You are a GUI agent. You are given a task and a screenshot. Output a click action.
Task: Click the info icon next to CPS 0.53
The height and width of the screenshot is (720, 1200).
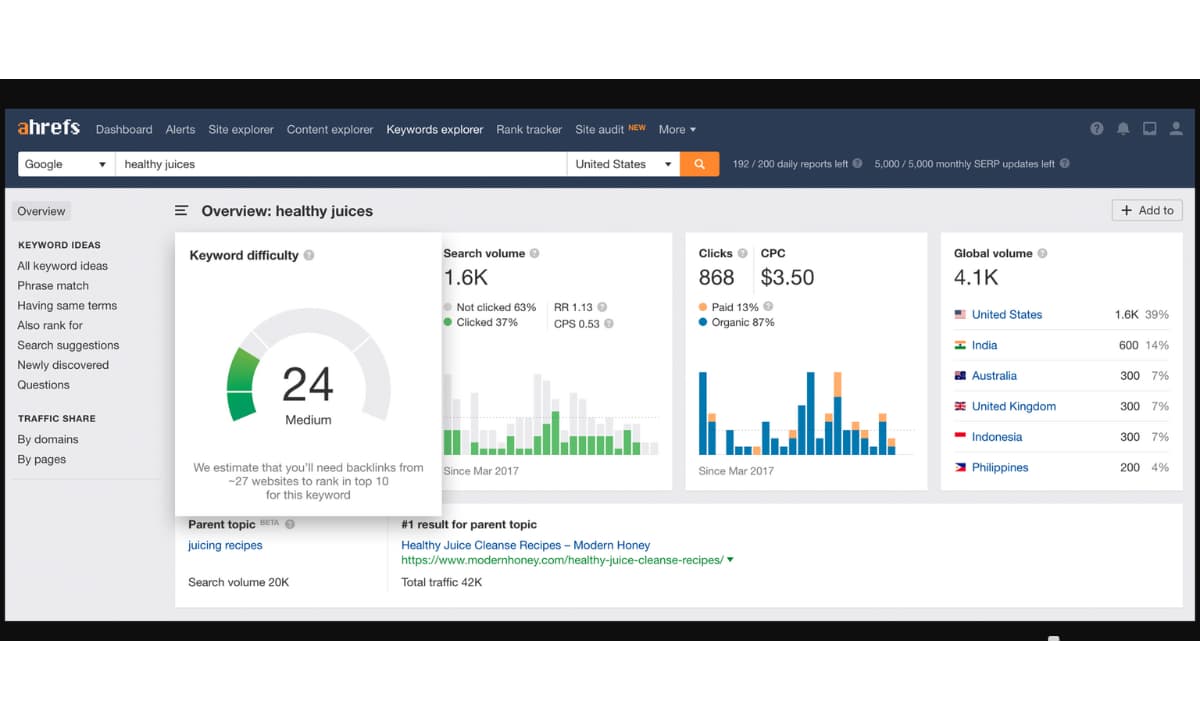point(609,323)
